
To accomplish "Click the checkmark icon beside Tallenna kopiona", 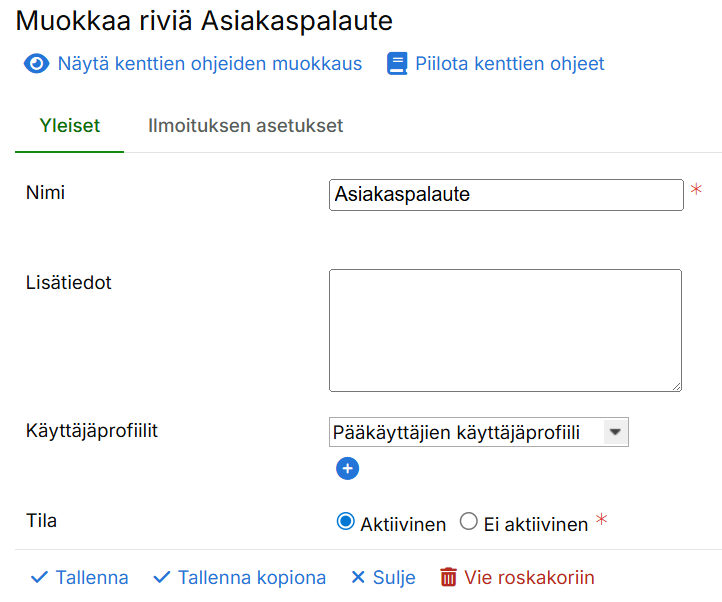I will 162,577.
